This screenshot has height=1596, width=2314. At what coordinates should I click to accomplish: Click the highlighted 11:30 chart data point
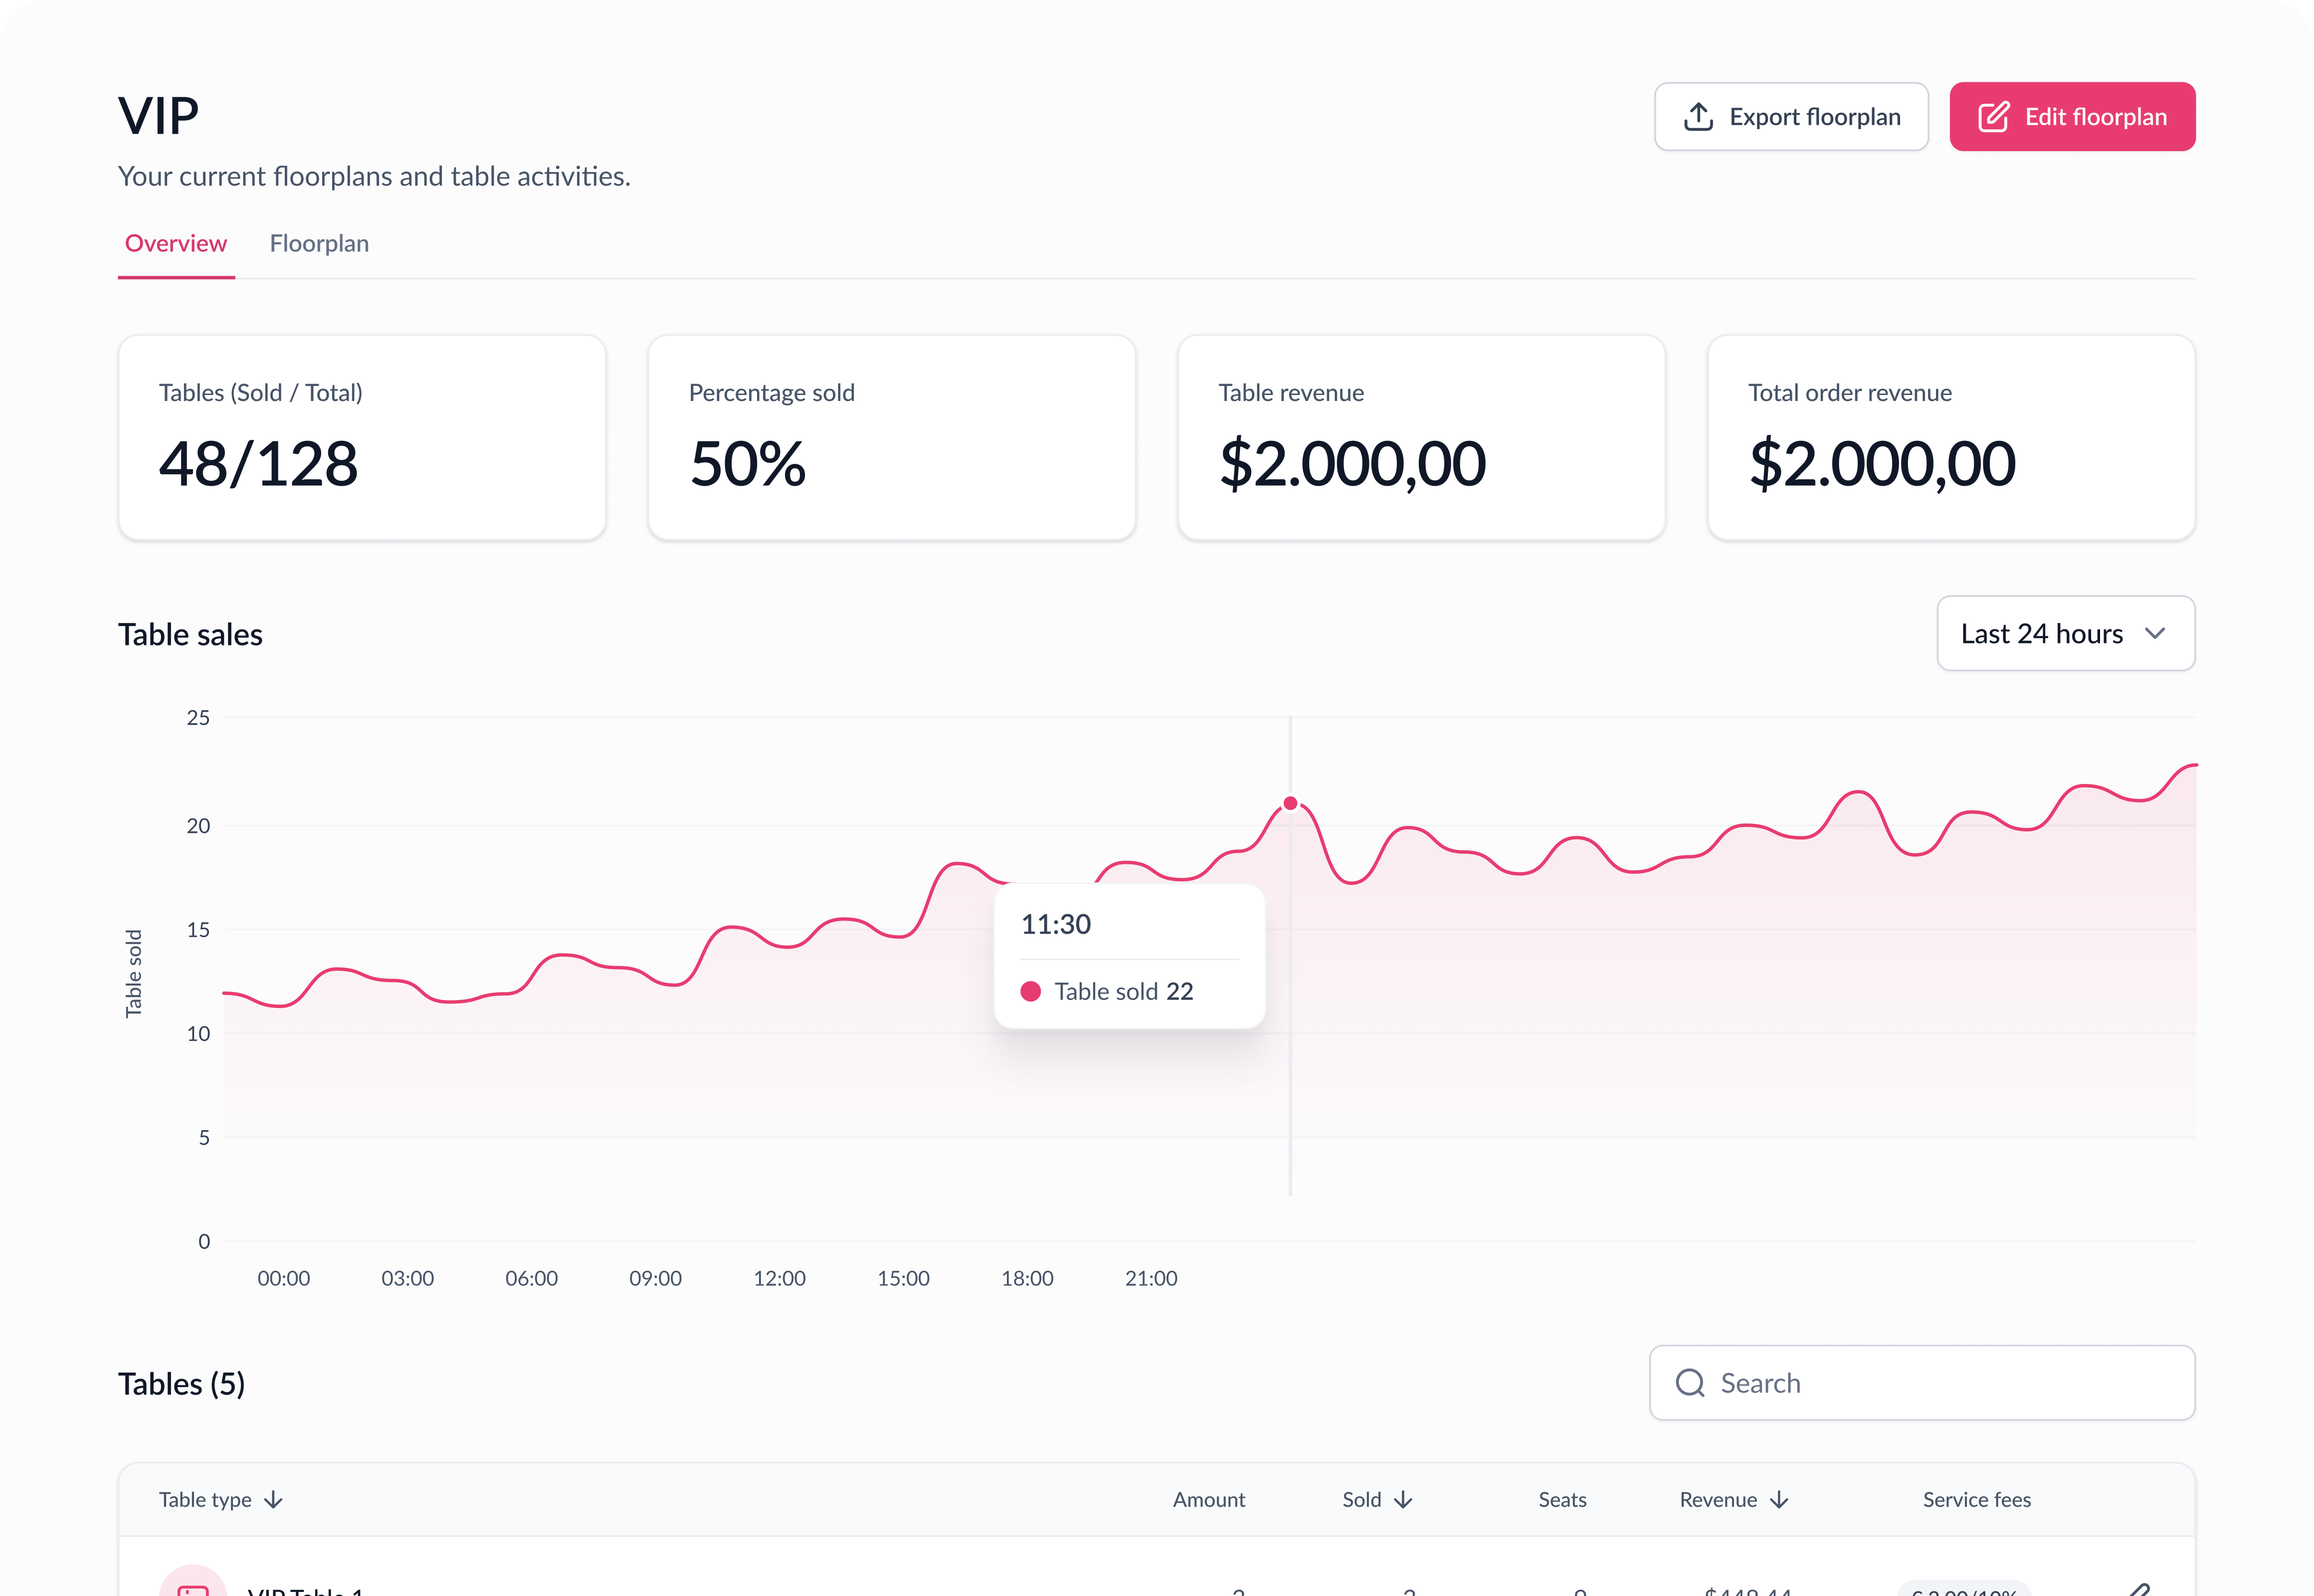(1290, 804)
